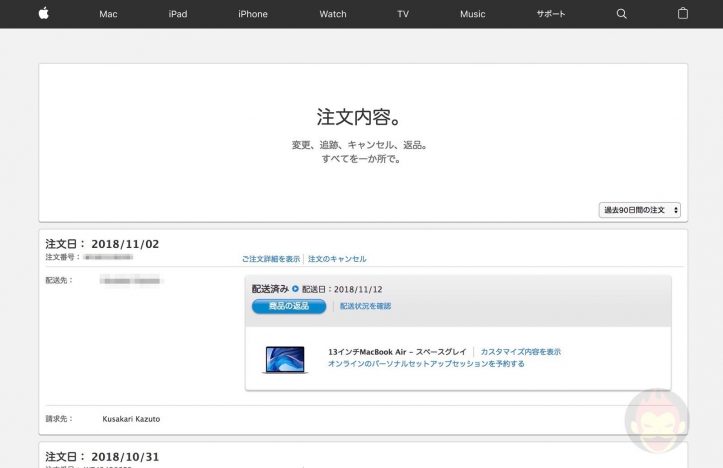The height and width of the screenshot is (468, 723).
Task: Open the Mac menu item
Action: pyautogui.click(x=108, y=14)
